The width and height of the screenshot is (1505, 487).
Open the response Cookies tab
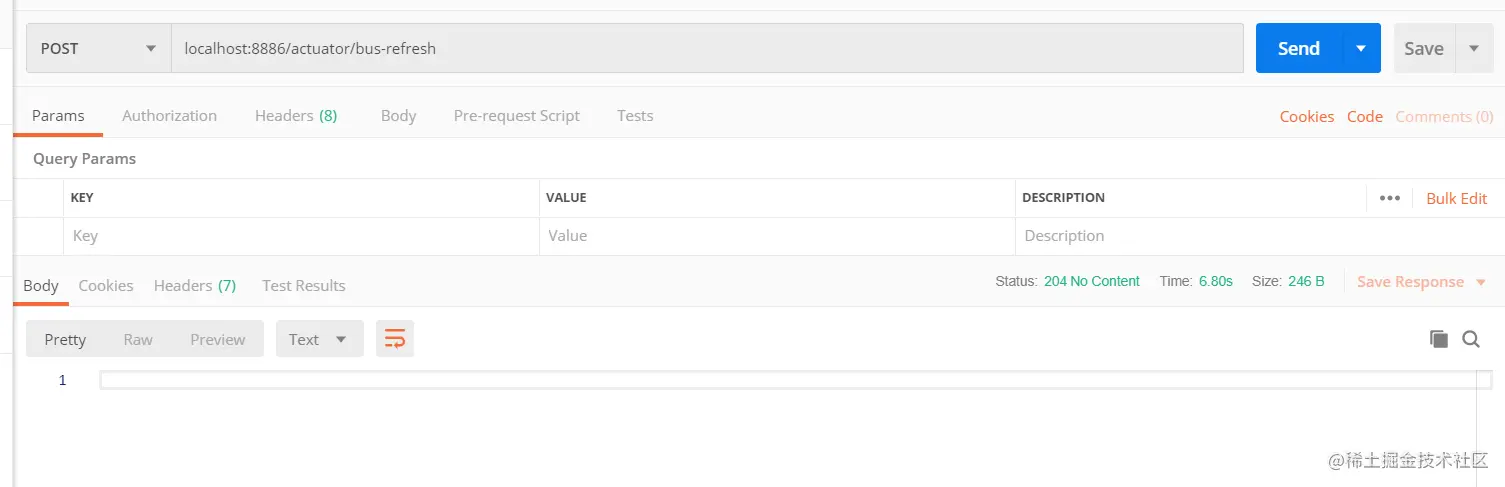tap(106, 286)
